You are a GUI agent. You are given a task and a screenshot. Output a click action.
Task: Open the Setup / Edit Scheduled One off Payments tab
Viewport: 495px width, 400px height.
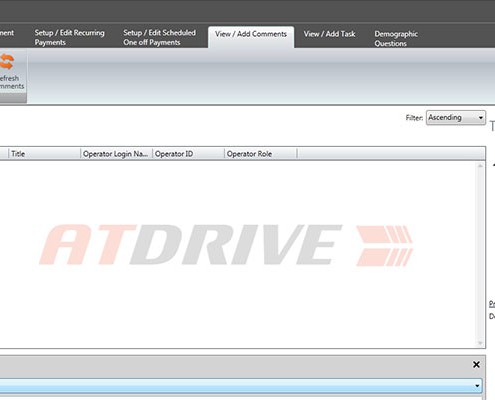point(159,37)
